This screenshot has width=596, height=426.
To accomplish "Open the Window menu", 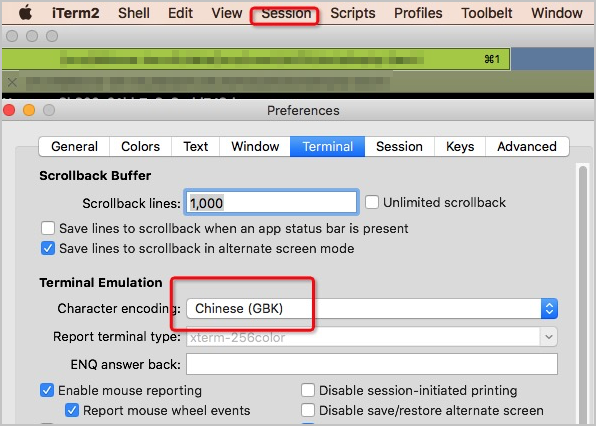I will click(x=556, y=13).
